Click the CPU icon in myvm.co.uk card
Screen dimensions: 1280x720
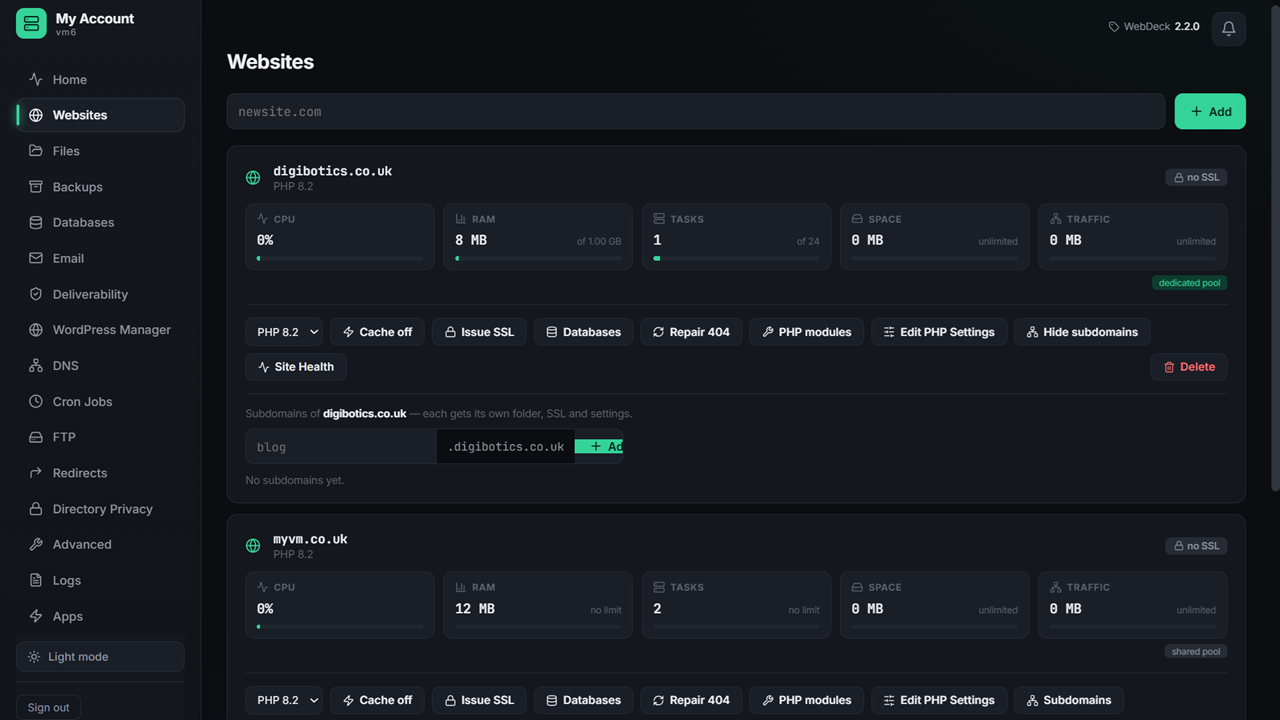point(263,587)
